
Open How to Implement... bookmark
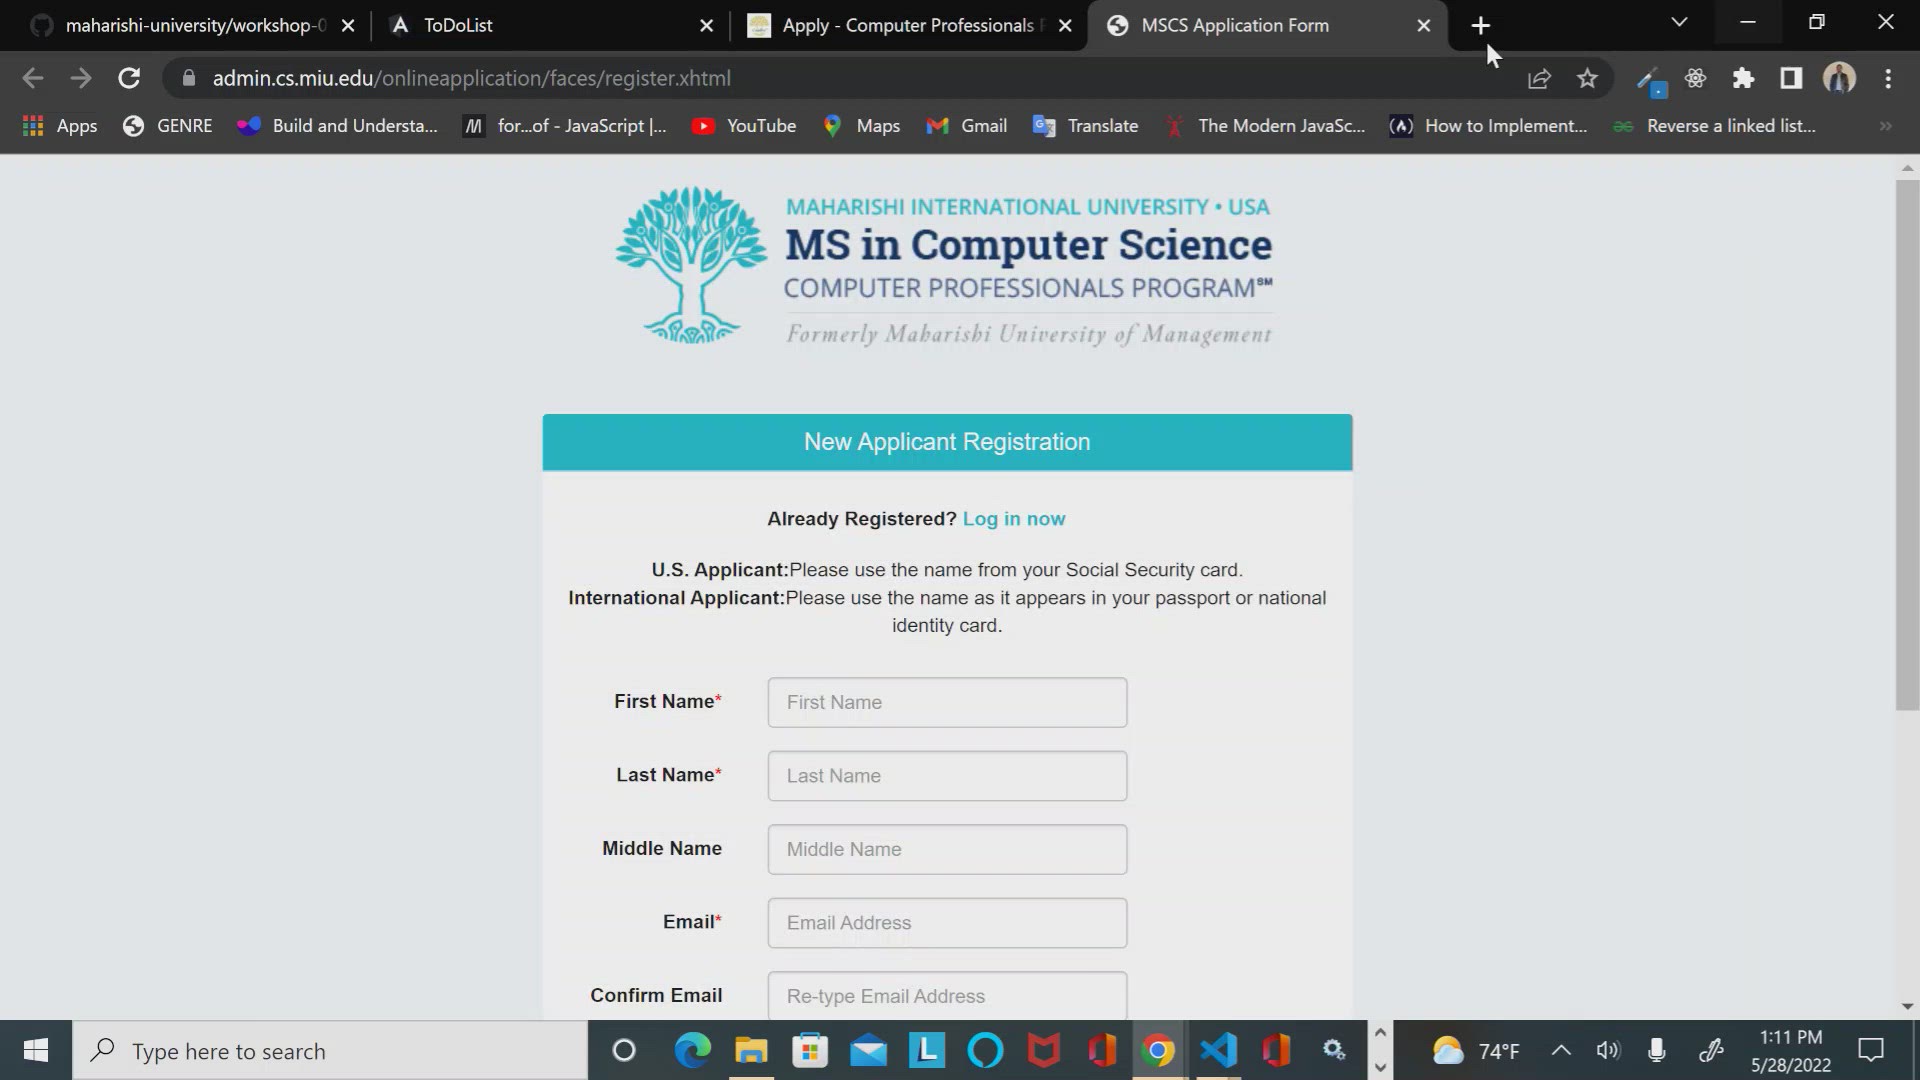(x=1488, y=126)
